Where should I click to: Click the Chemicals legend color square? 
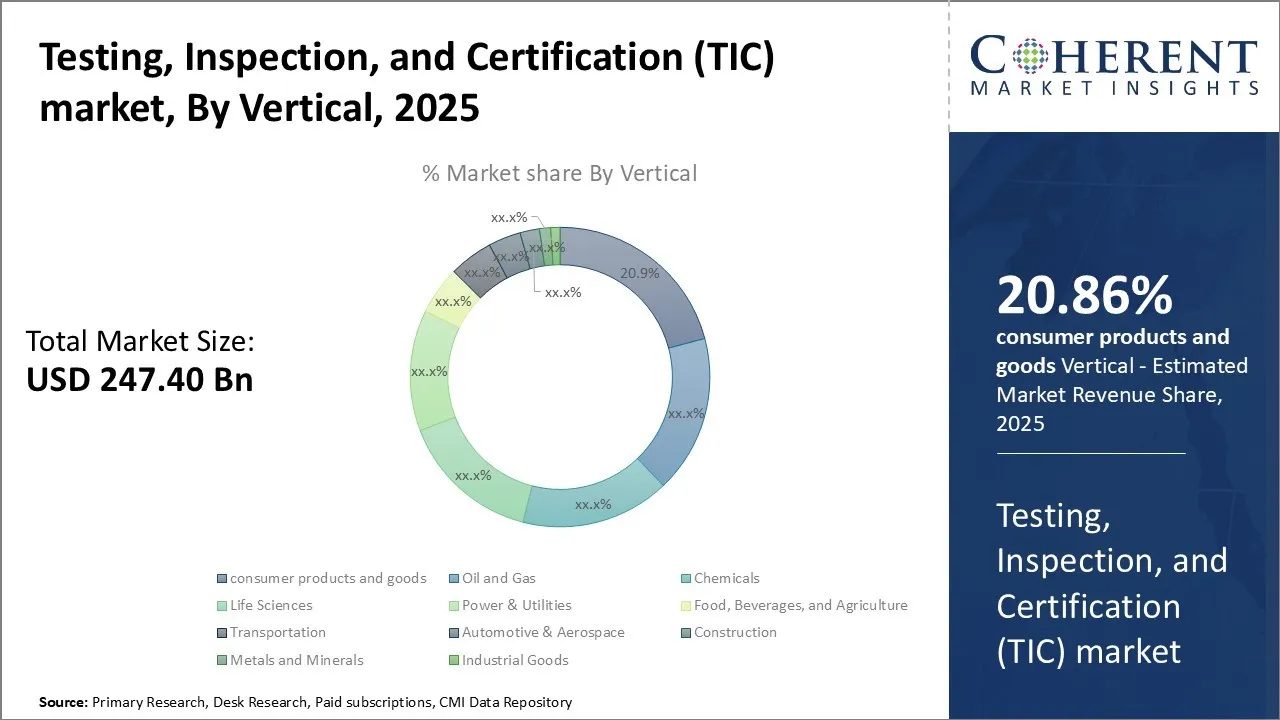point(685,579)
